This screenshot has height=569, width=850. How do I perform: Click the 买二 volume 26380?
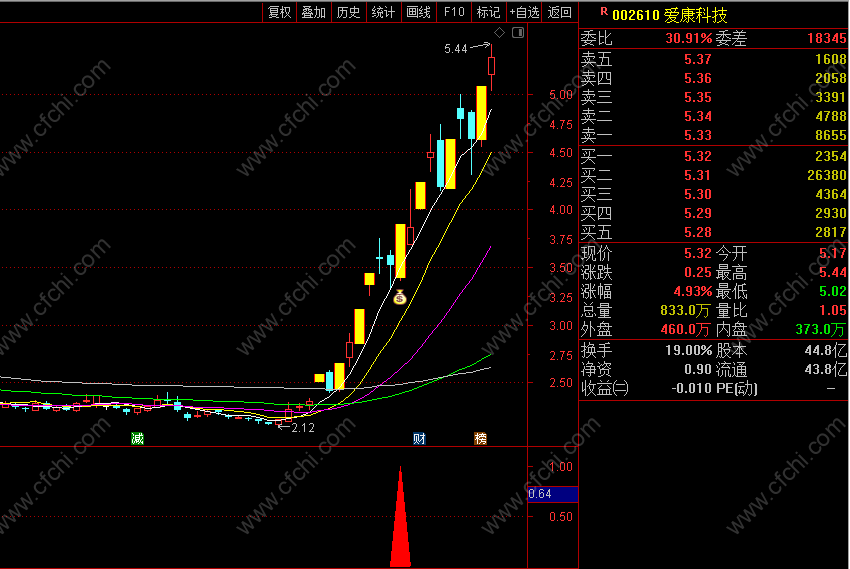tap(826, 175)
